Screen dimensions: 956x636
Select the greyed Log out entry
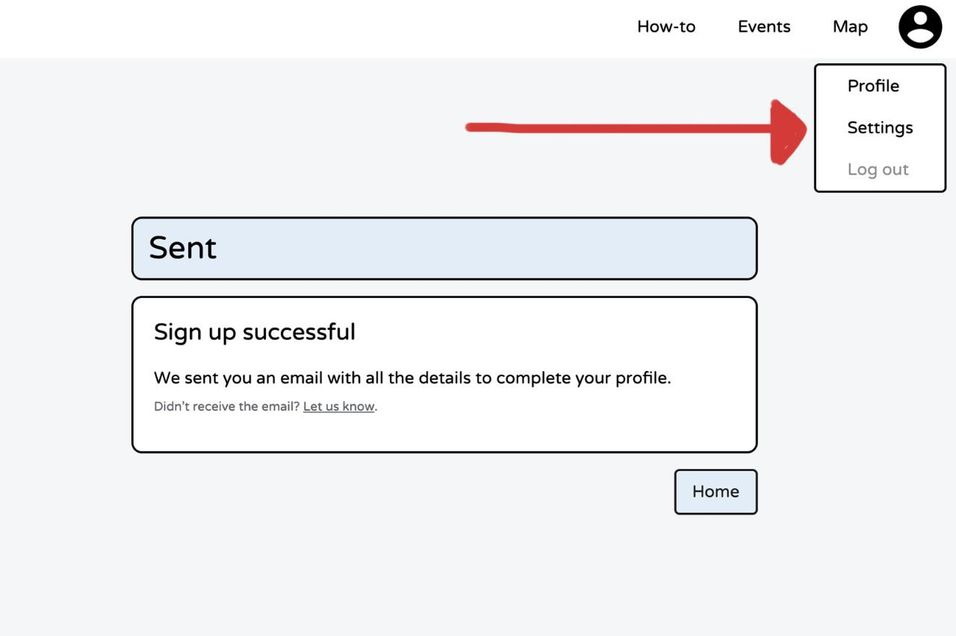point(878,170)
